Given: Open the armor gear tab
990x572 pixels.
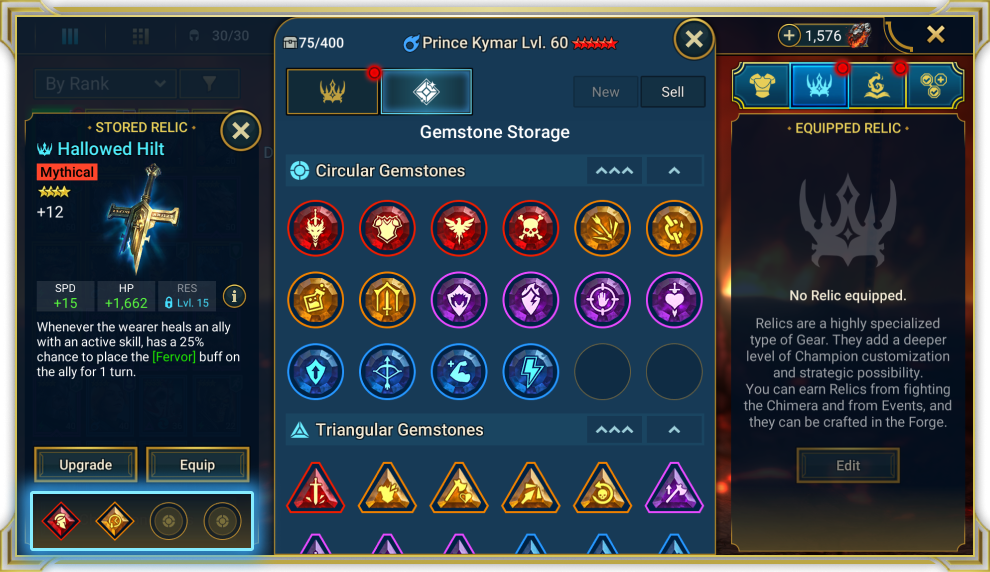Looking at the screenshot, I should point(762,85).
